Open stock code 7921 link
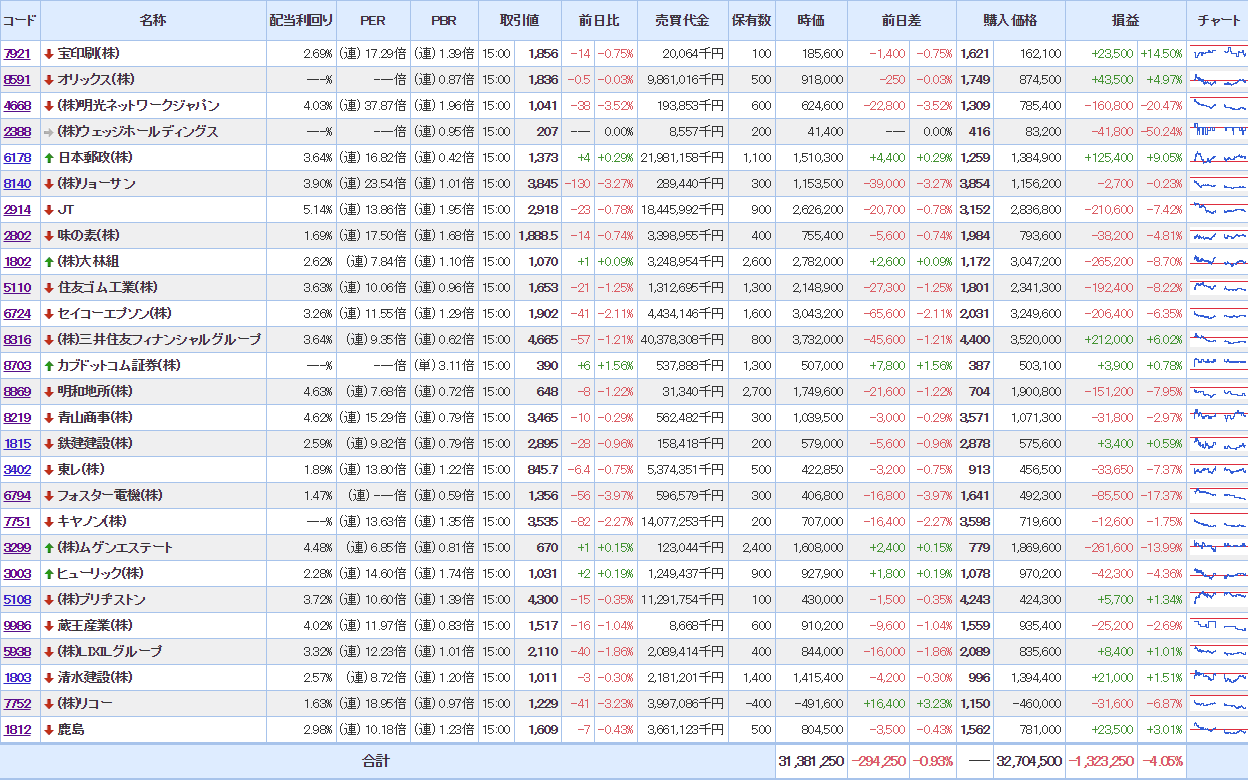The width and height of the screenshot is (1248, 780). (x=17, y=54)
